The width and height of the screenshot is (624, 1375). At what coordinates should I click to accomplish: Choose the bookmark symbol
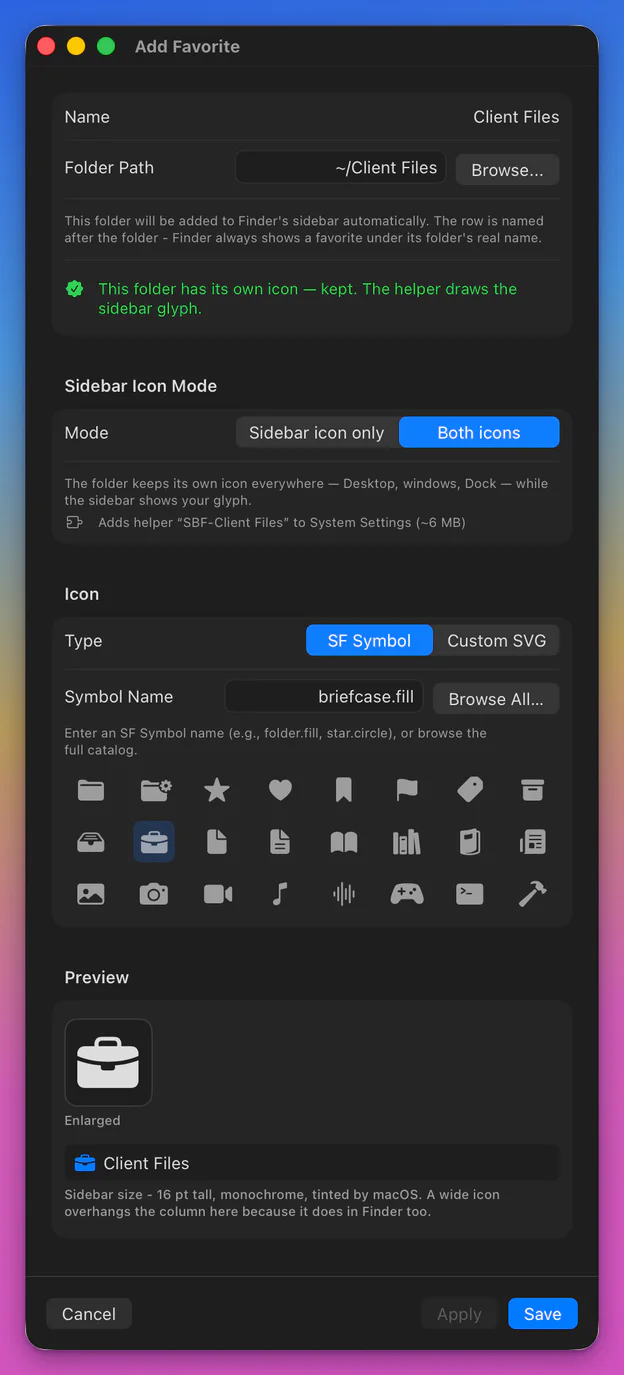343,790
